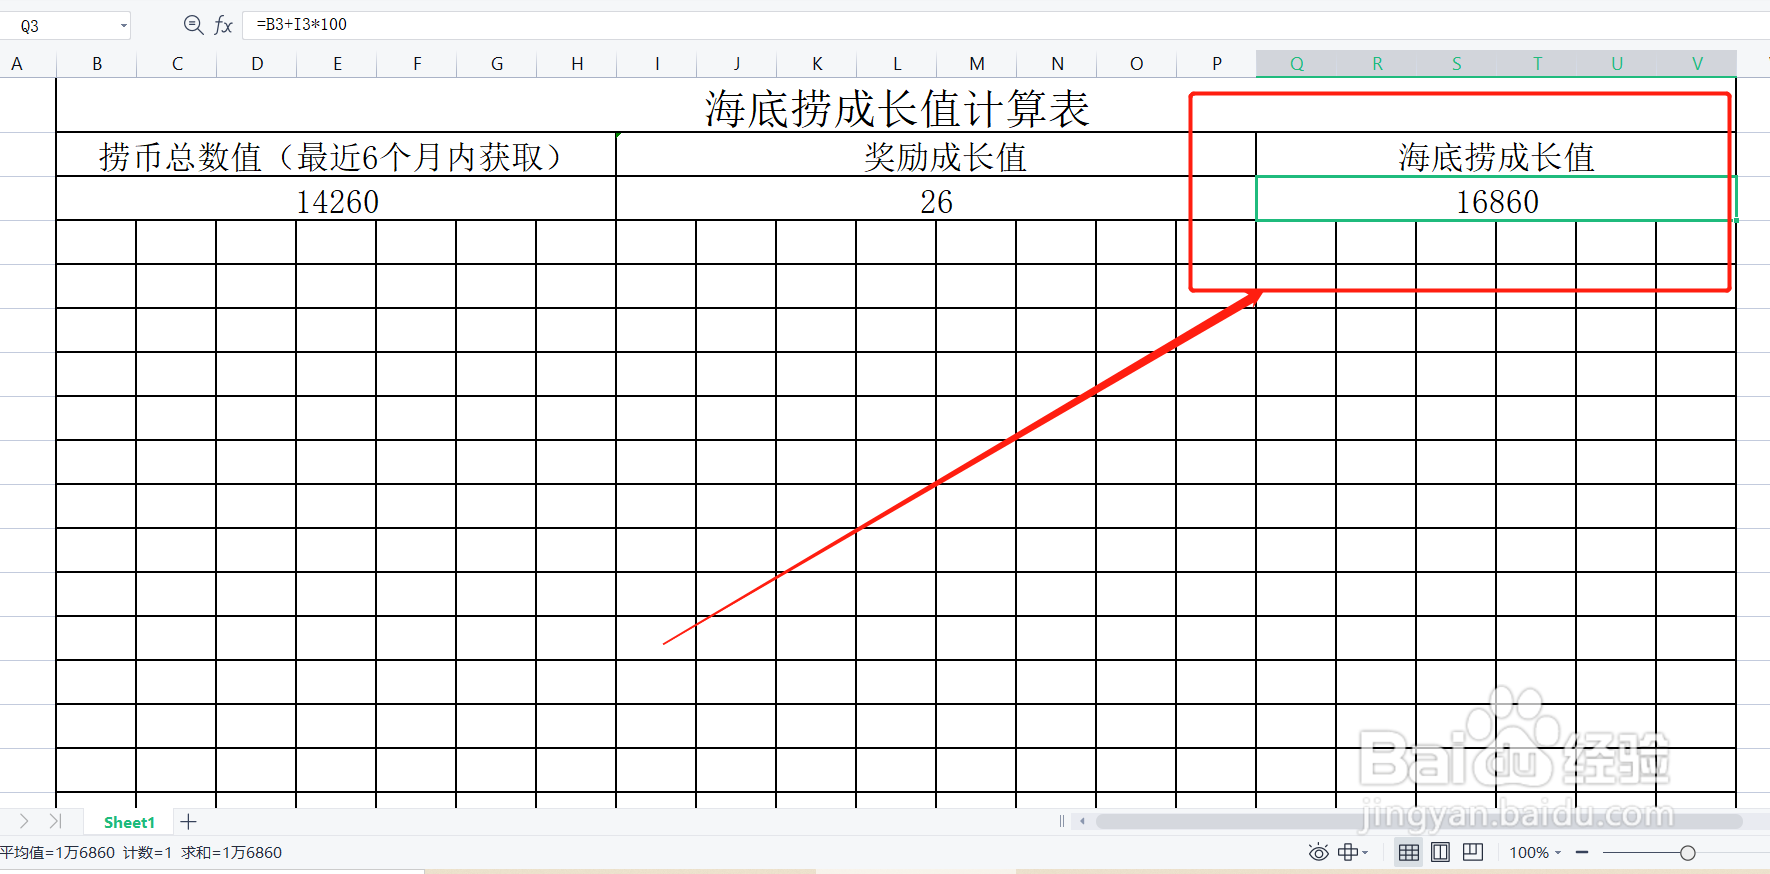Image resolution: width=1770 pixels, height=874 pixels.
Task: Select column D header
Action: coord(257,64)
